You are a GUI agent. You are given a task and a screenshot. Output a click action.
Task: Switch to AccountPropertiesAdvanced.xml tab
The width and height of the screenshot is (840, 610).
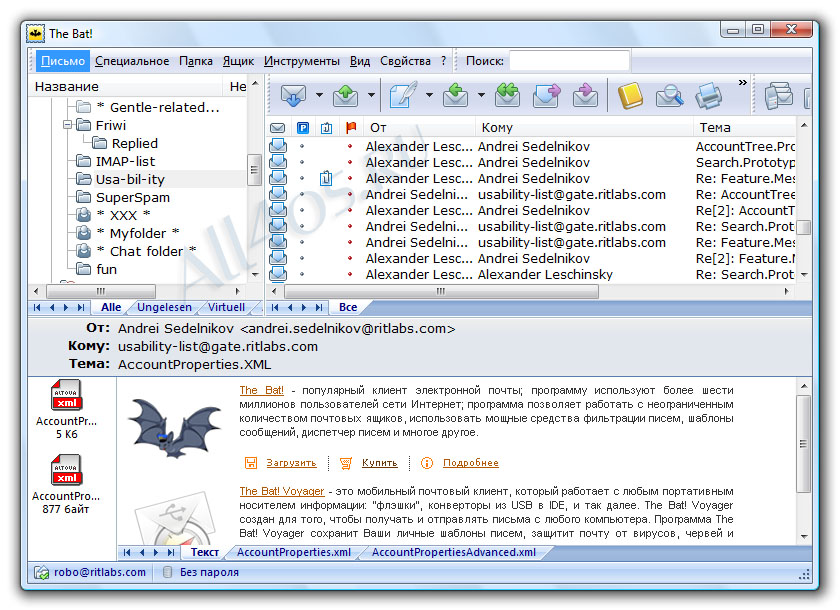coord(454,552)
